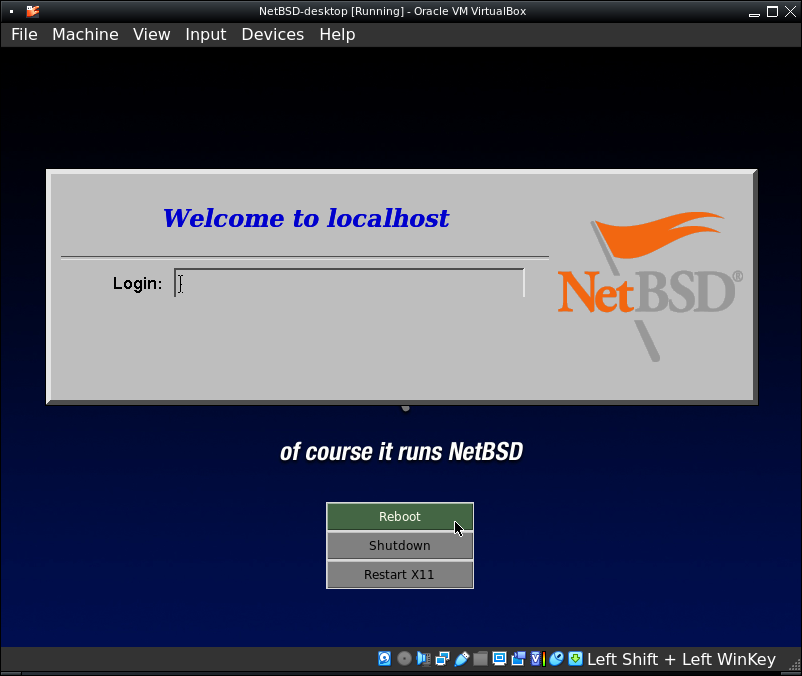The width and height of the screenshot is (802, 676).
Task: Click the USB devices status icon
Action: pos(461,659)
